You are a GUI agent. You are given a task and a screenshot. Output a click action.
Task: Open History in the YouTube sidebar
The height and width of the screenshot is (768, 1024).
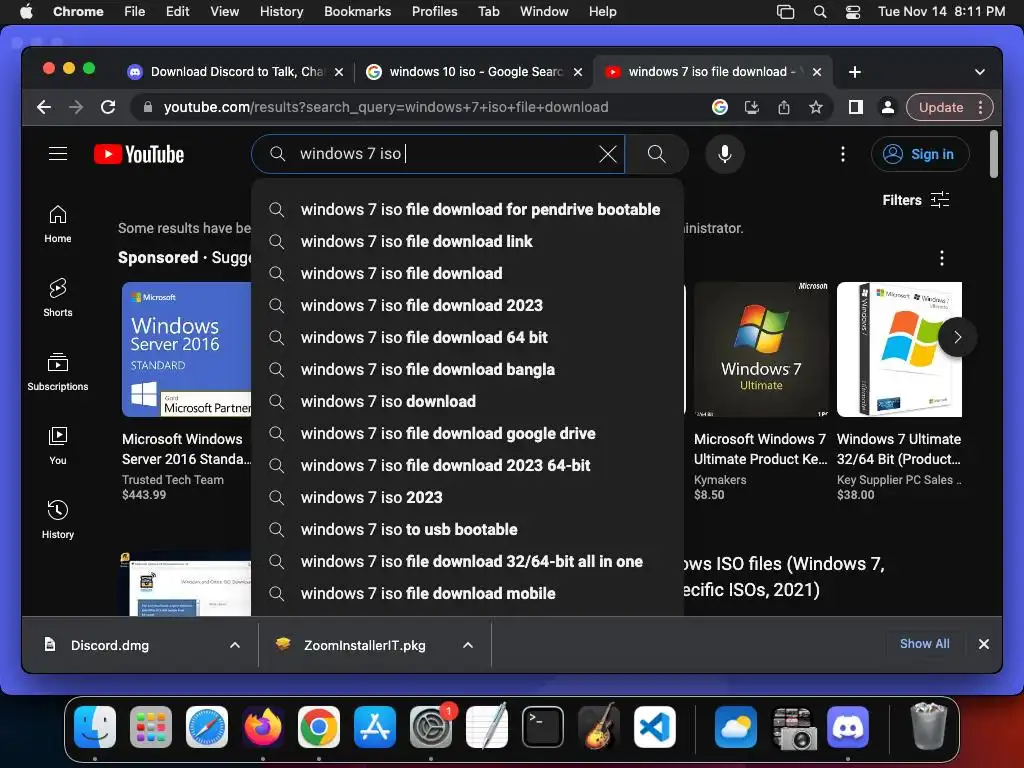(x=58, y=519)
